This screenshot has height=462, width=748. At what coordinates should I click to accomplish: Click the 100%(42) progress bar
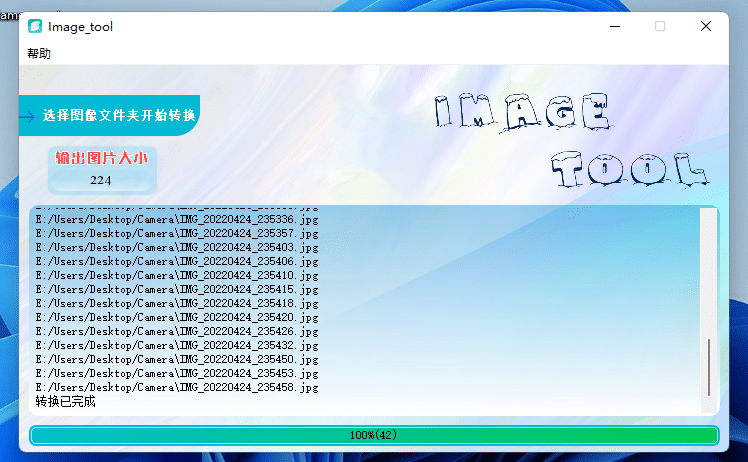pos(374,435)
